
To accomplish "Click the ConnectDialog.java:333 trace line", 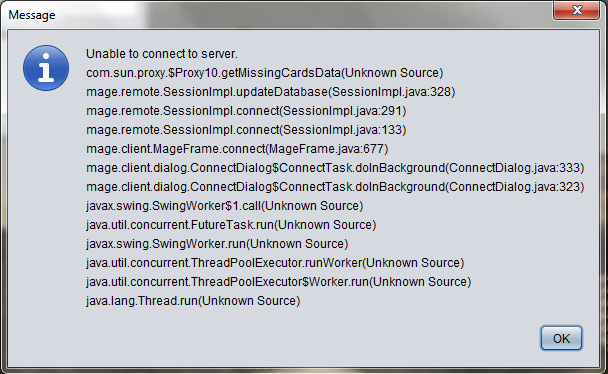I will [x=335, y=168].
